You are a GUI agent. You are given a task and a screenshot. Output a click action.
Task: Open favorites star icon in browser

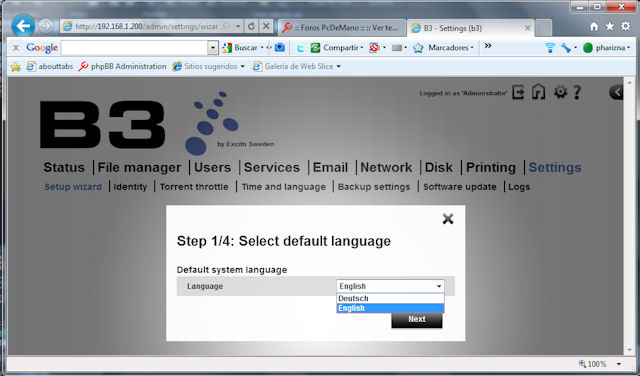[x=609, y=27]
